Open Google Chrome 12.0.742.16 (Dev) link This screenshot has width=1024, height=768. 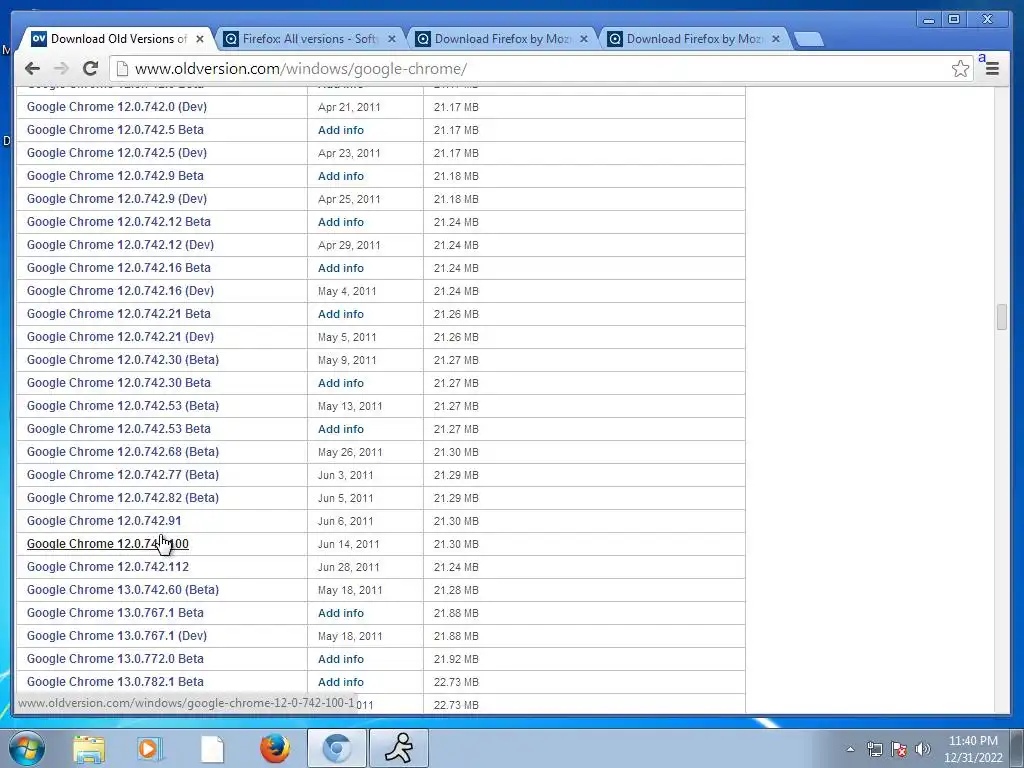click(x=120, y=291)
